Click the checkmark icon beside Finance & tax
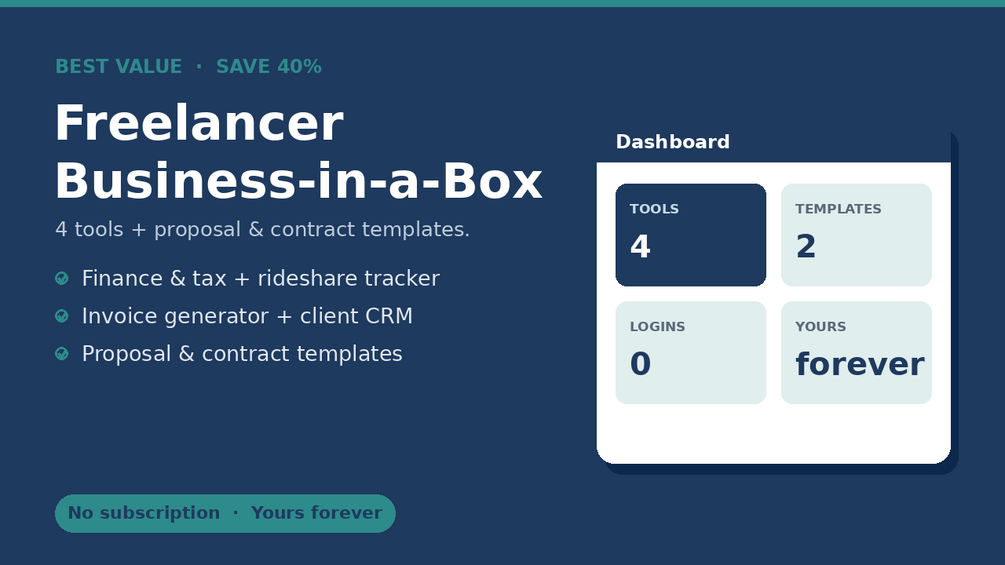Image resolution: width=1005 pixels, height=565 pixels. 62,278
